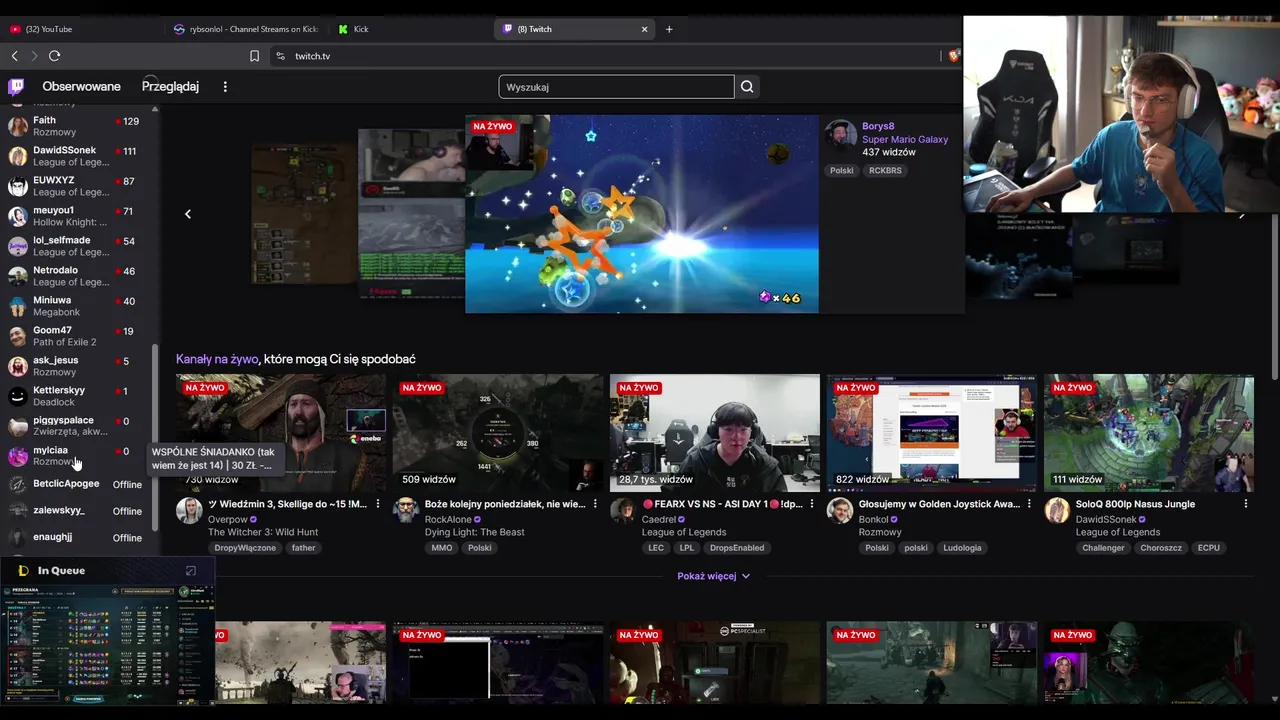Reload the page with refresh icon
This screenshot has height=720, width=1280.
54,56
